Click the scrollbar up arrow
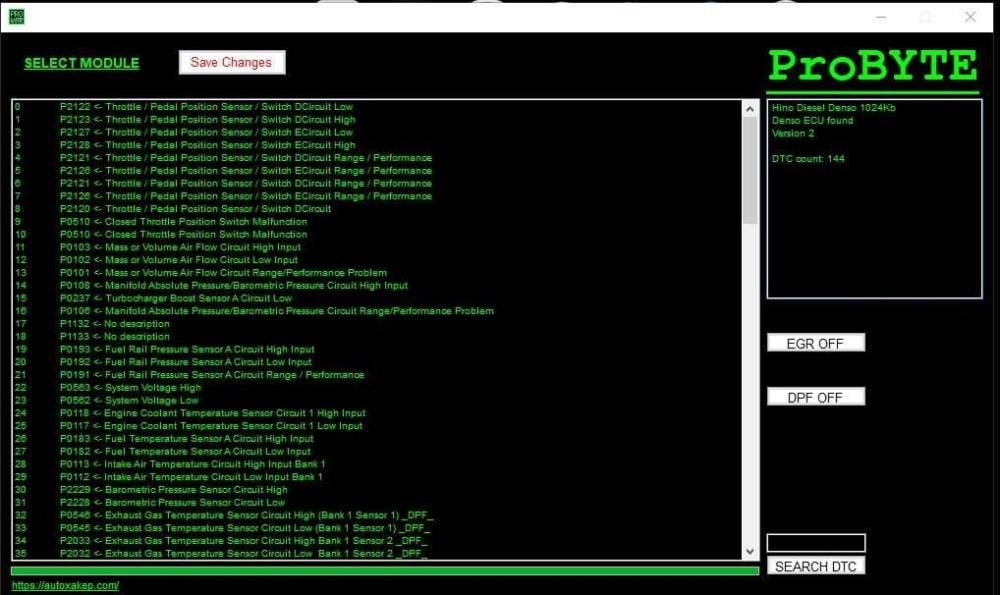Viewport: 1000px width, 595px height. tap(751, 107)
